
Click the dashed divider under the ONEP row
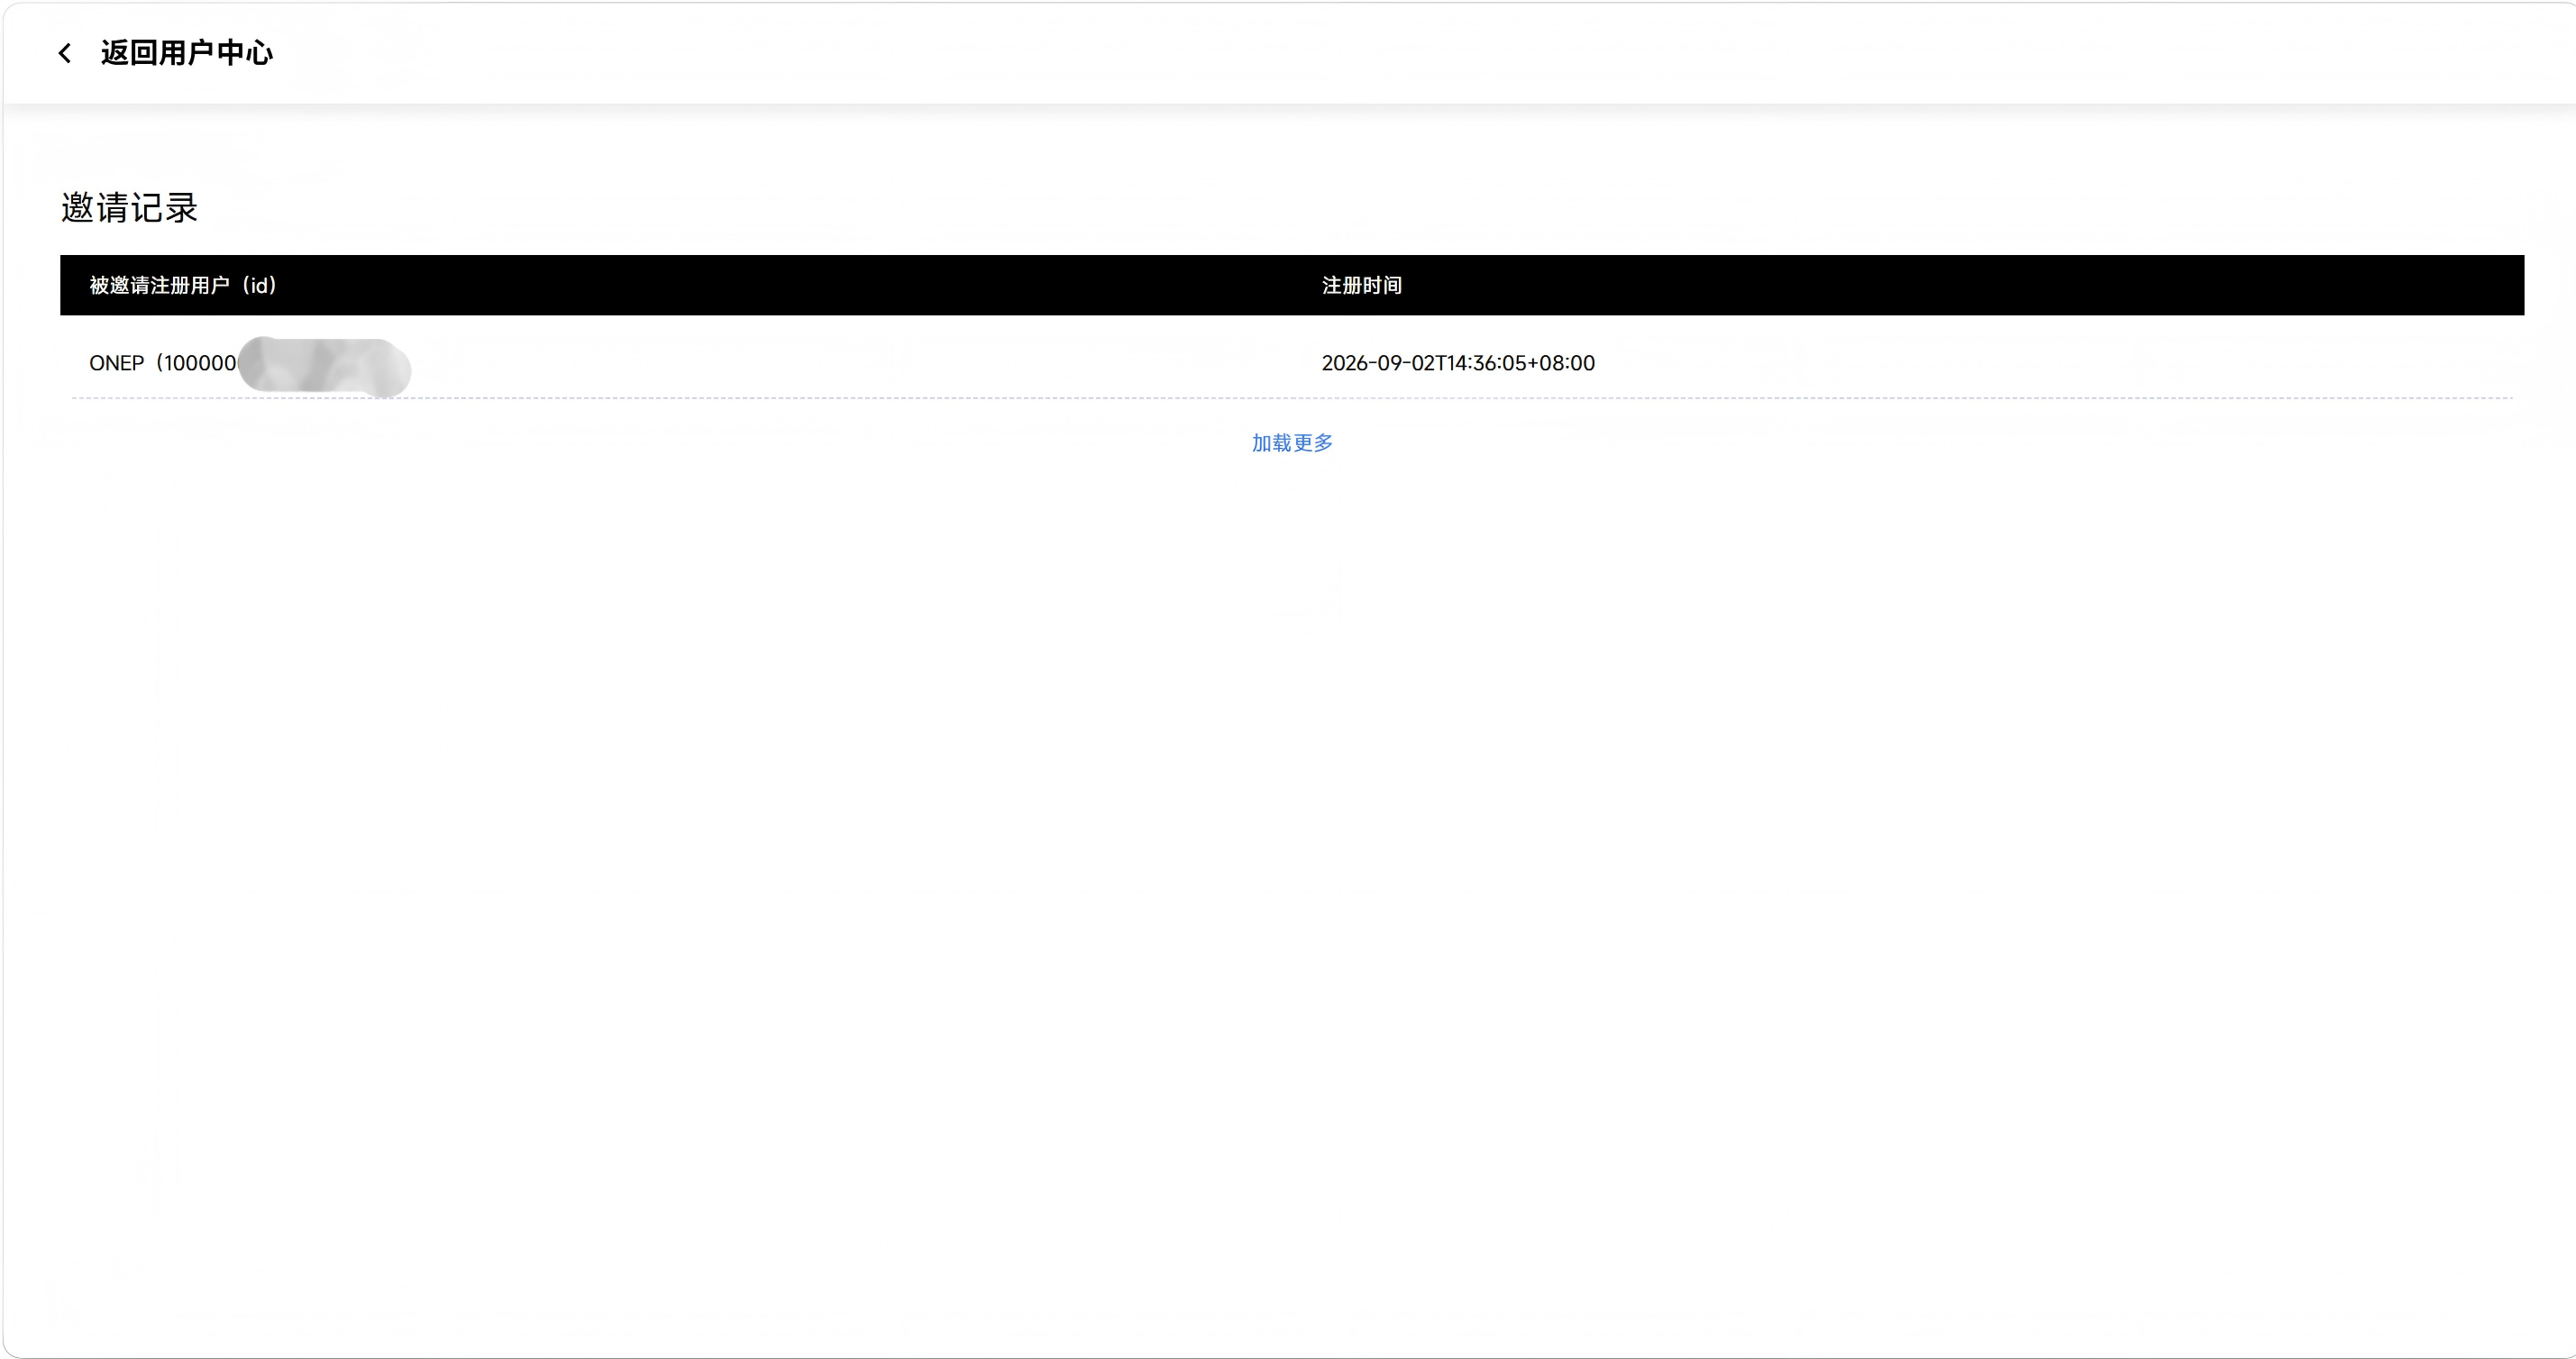click(1292, 398)
